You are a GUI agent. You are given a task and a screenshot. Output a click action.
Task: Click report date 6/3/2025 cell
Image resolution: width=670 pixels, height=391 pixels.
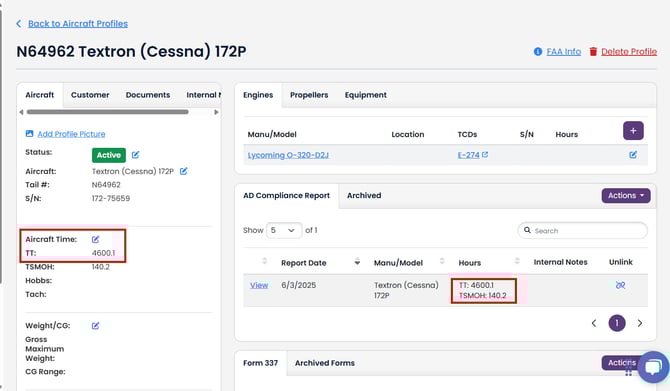click(x=299, y=285)
